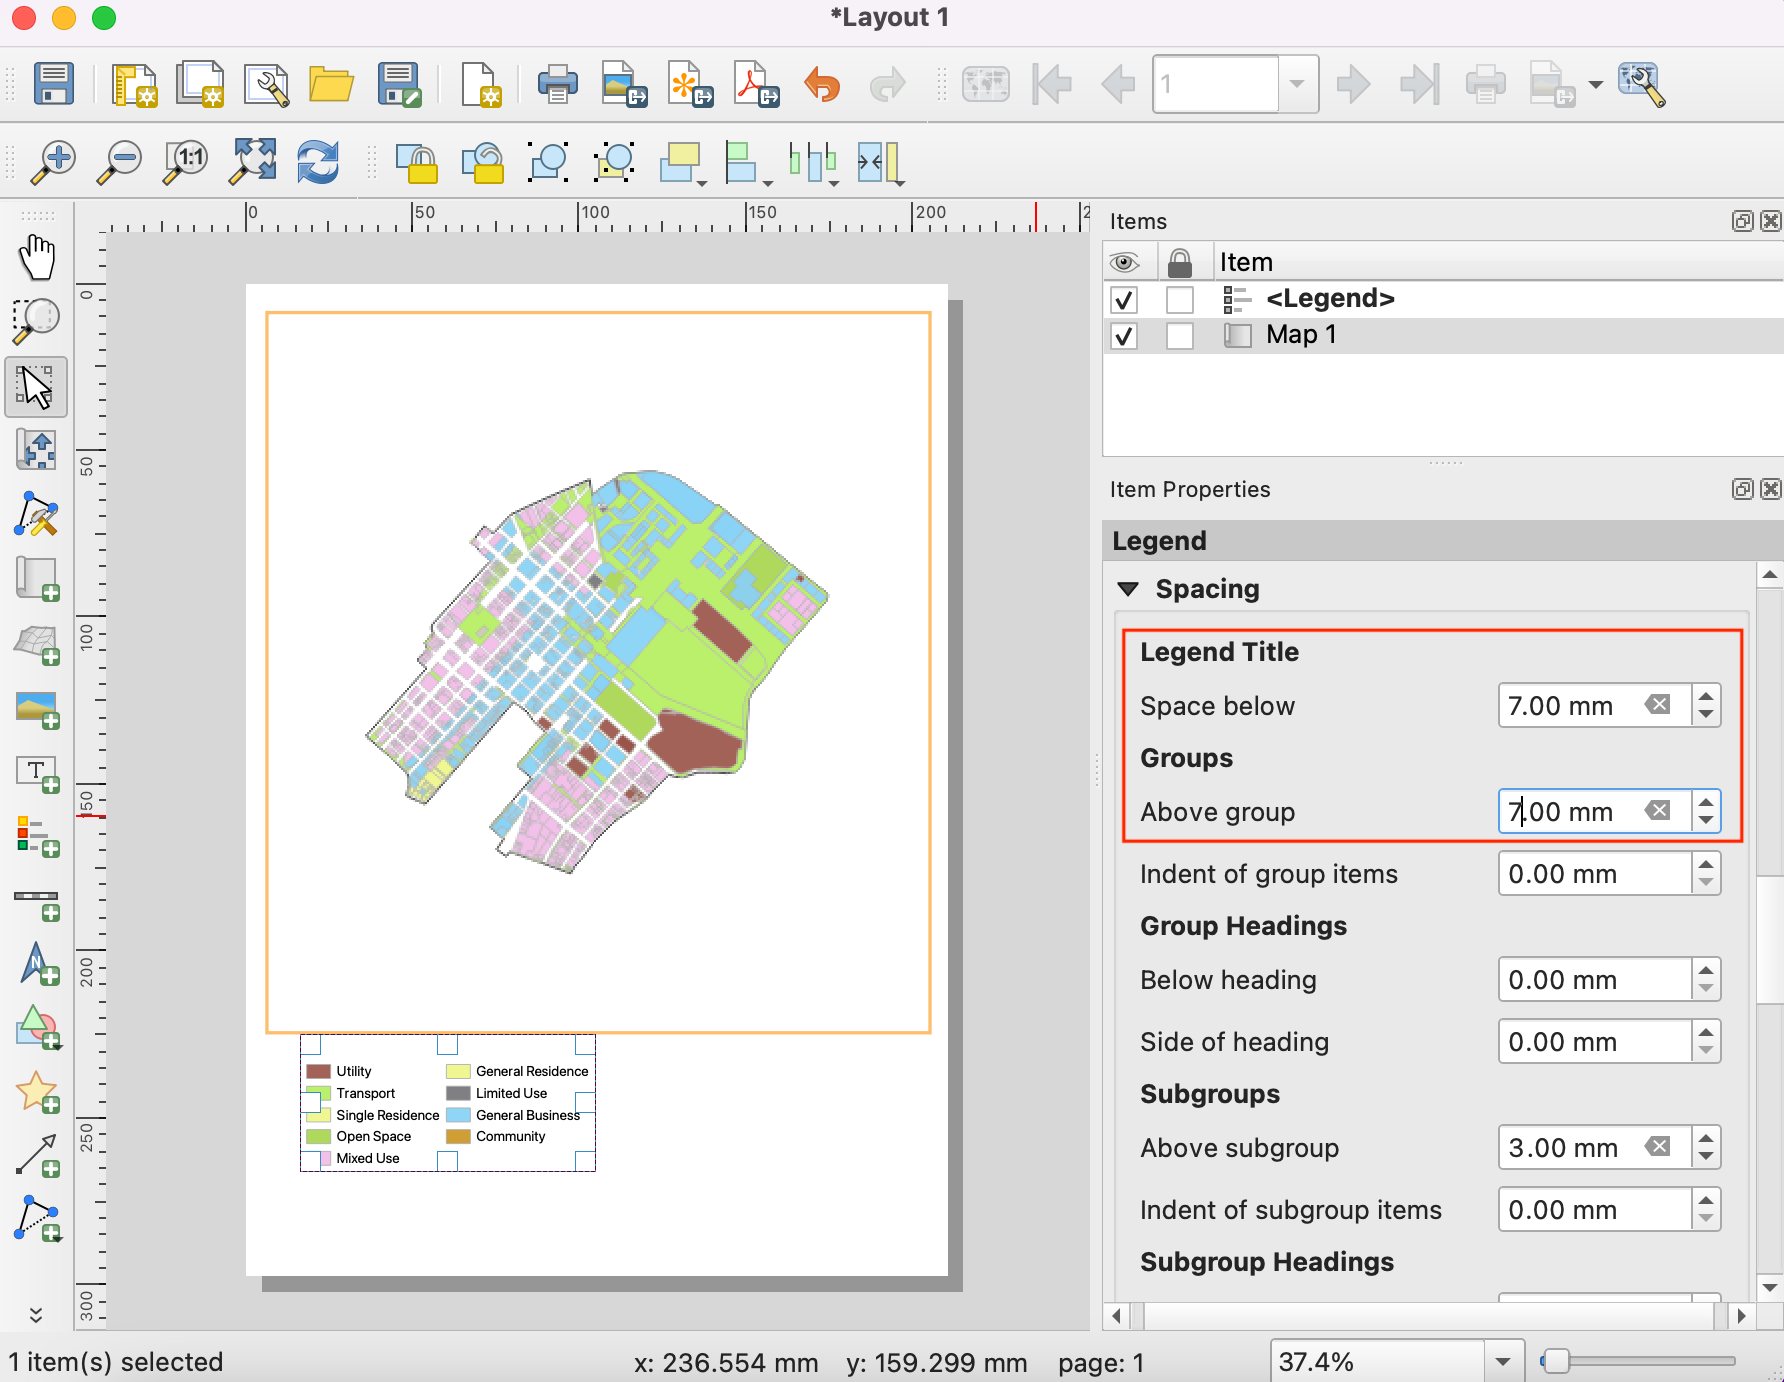Viewport: 1784px width, 1382px height.
Task: Click the zoom slider handle
Action: [x=1555, y=1361]
